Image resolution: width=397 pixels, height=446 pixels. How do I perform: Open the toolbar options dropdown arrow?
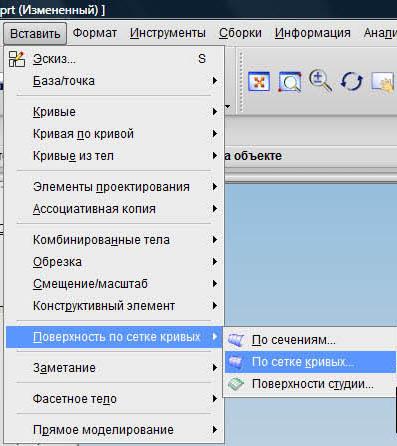point(228,107)
